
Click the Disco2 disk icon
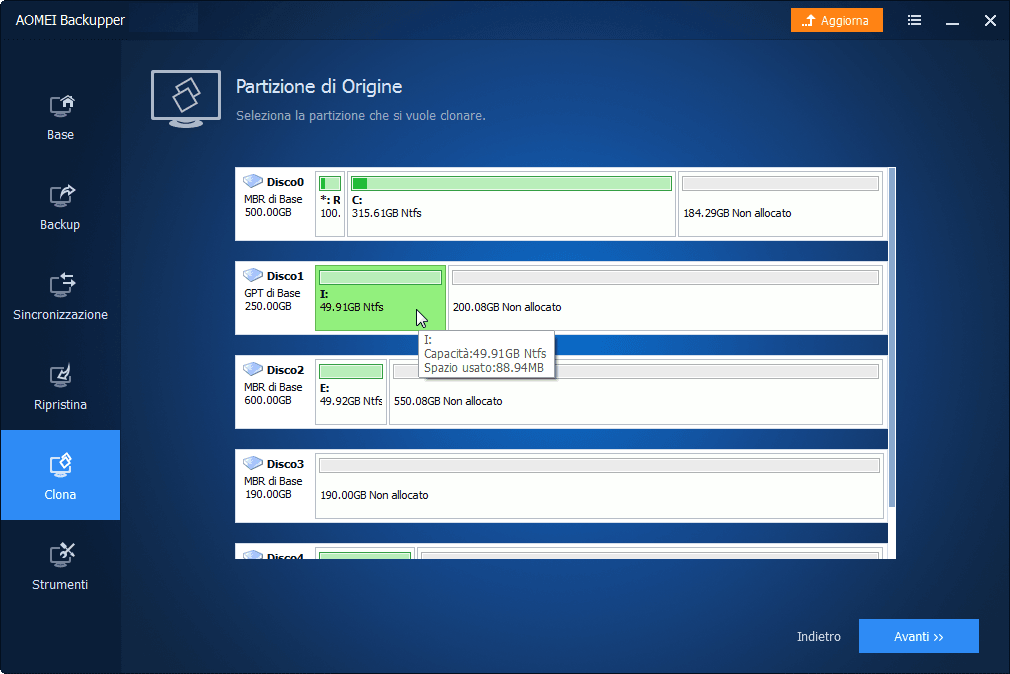pos(252,369)
